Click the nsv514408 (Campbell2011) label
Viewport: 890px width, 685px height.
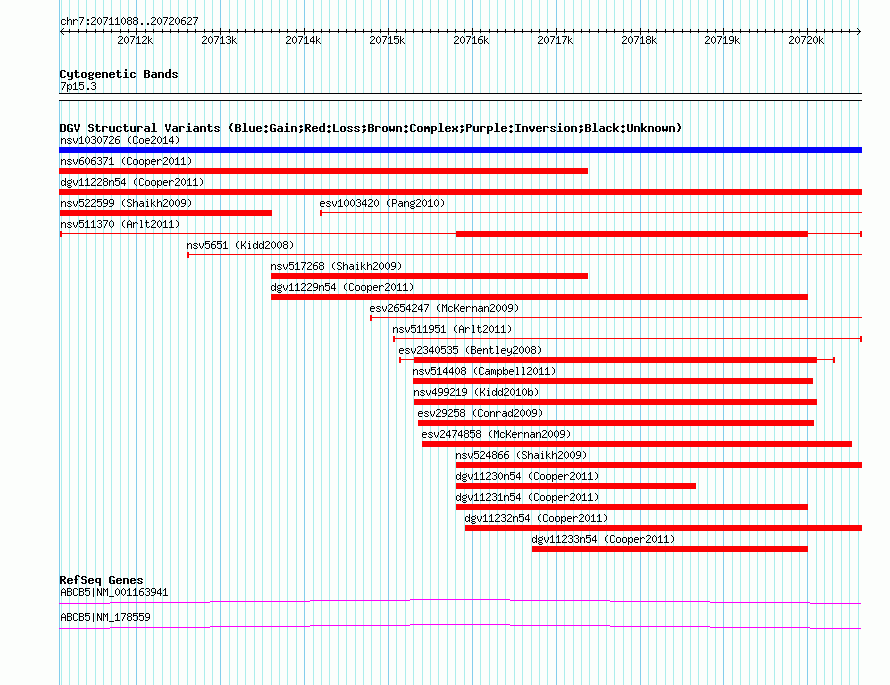[x=484, y=371]
